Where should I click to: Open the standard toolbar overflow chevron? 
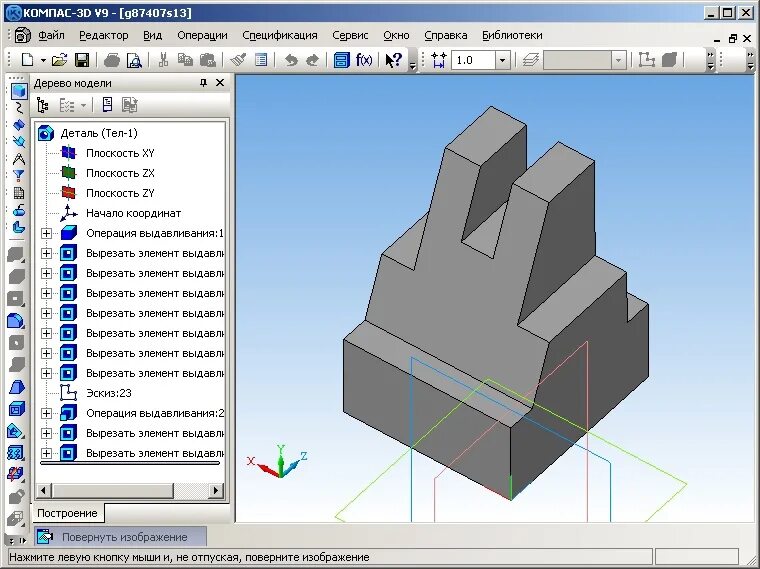[412, 65]
